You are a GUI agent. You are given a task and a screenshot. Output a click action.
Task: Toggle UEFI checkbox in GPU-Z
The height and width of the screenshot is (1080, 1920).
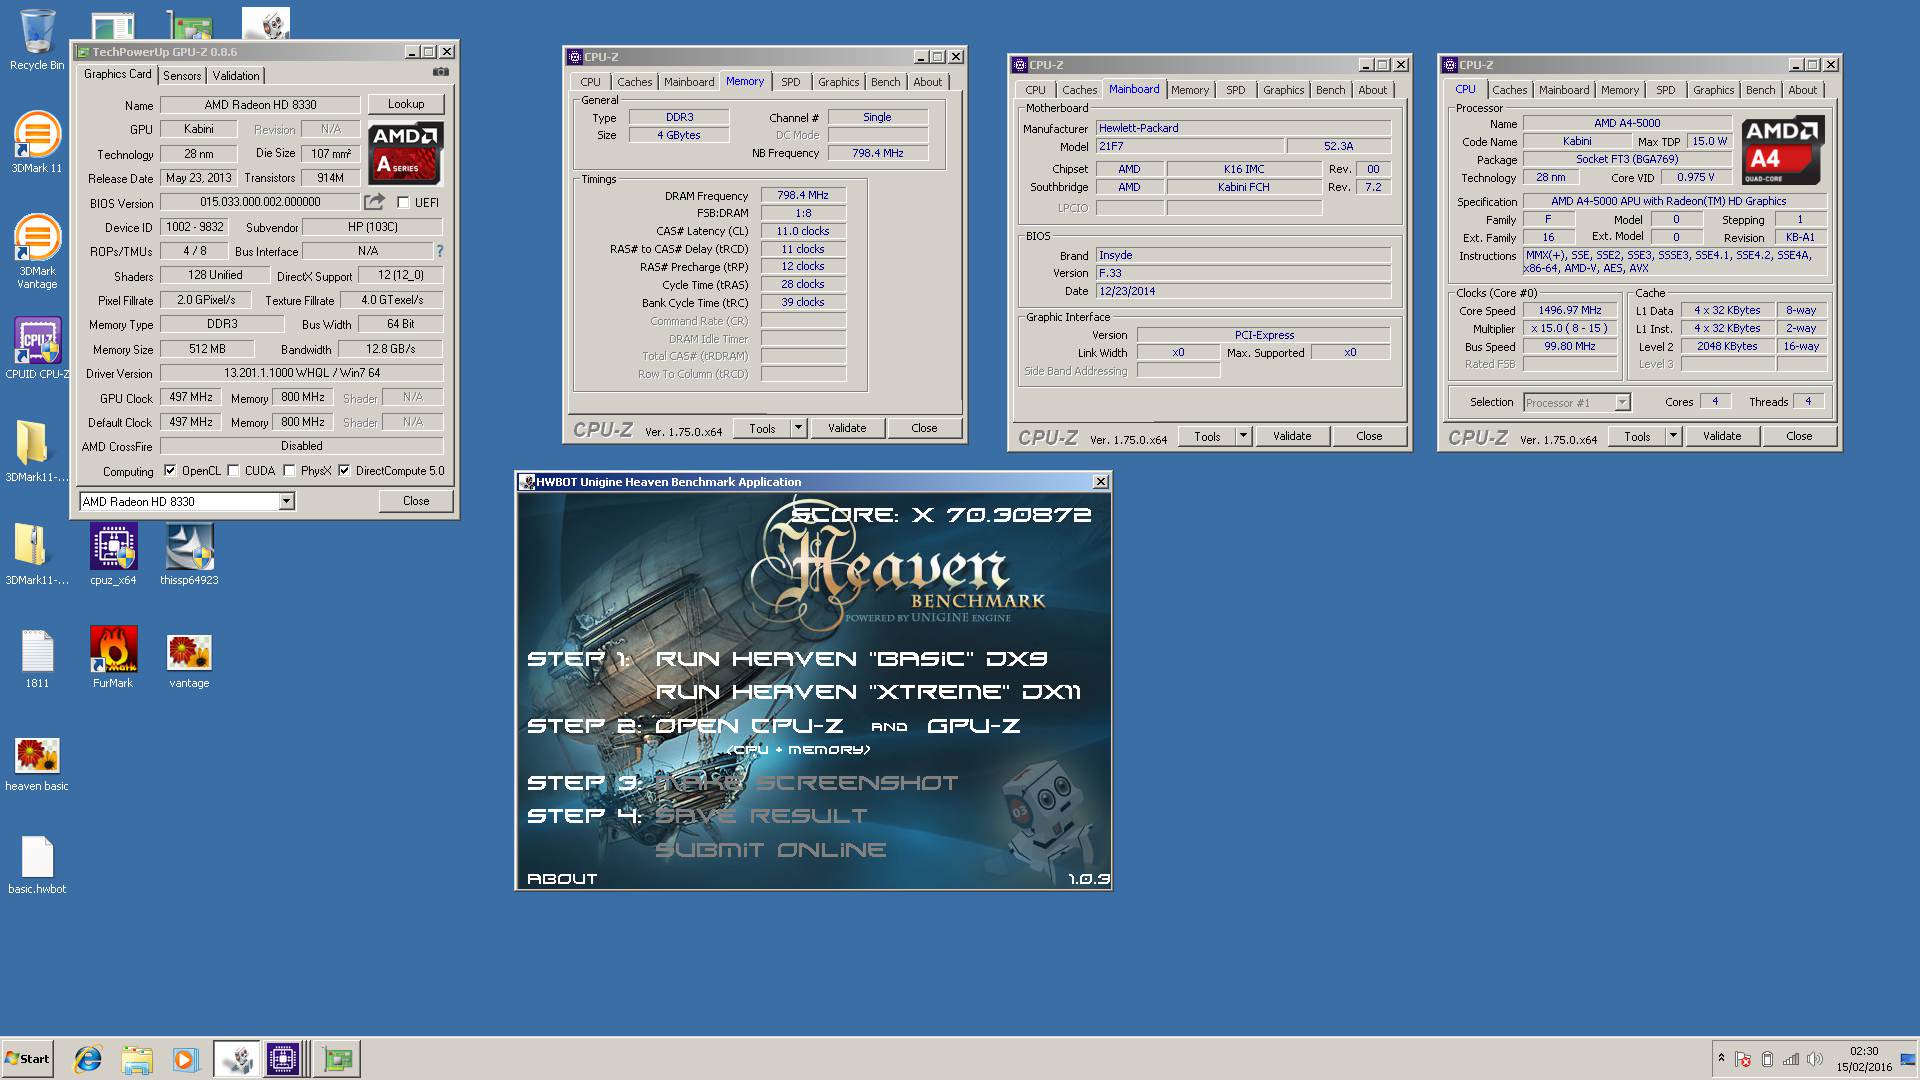[403, 203]
